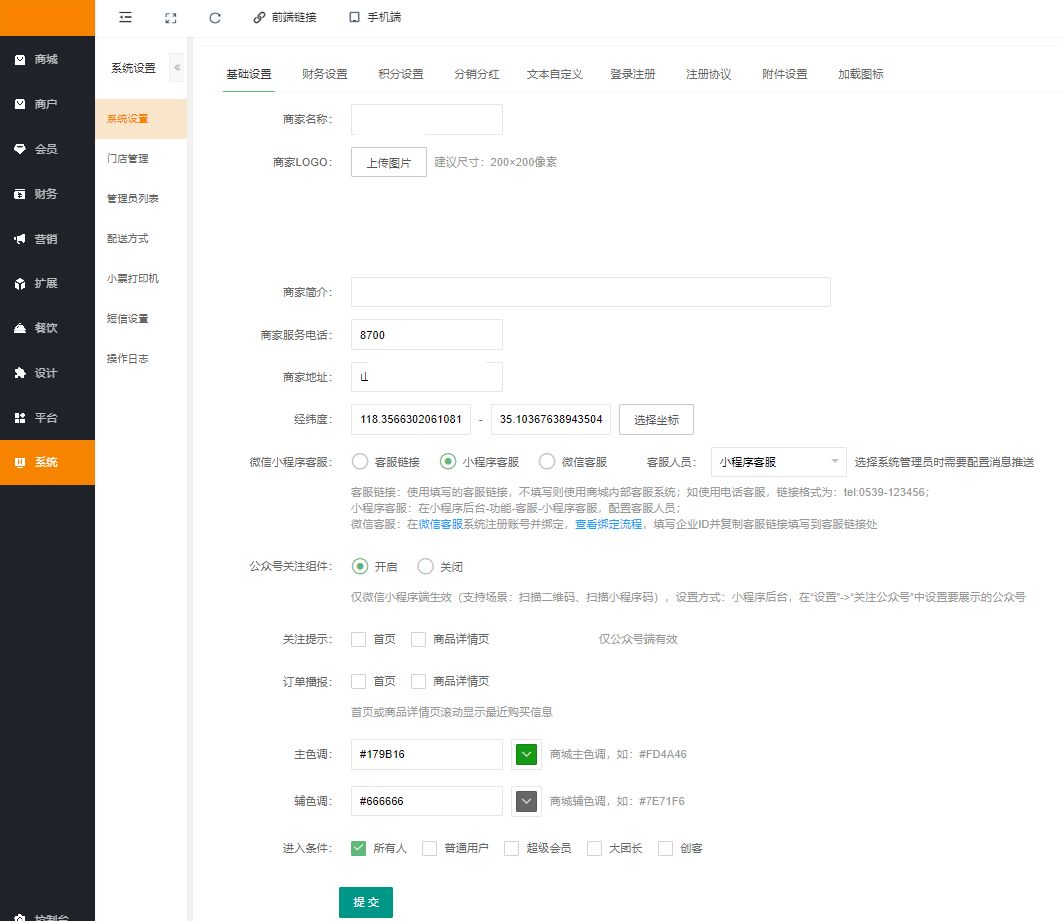
Task: Open the 餐饮 sidebar section
Action: coord(46,328)
